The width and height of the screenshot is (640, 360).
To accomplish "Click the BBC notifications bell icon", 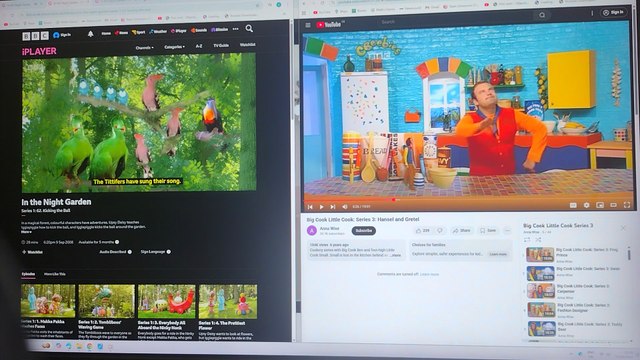I will click(x=91, y=34).
